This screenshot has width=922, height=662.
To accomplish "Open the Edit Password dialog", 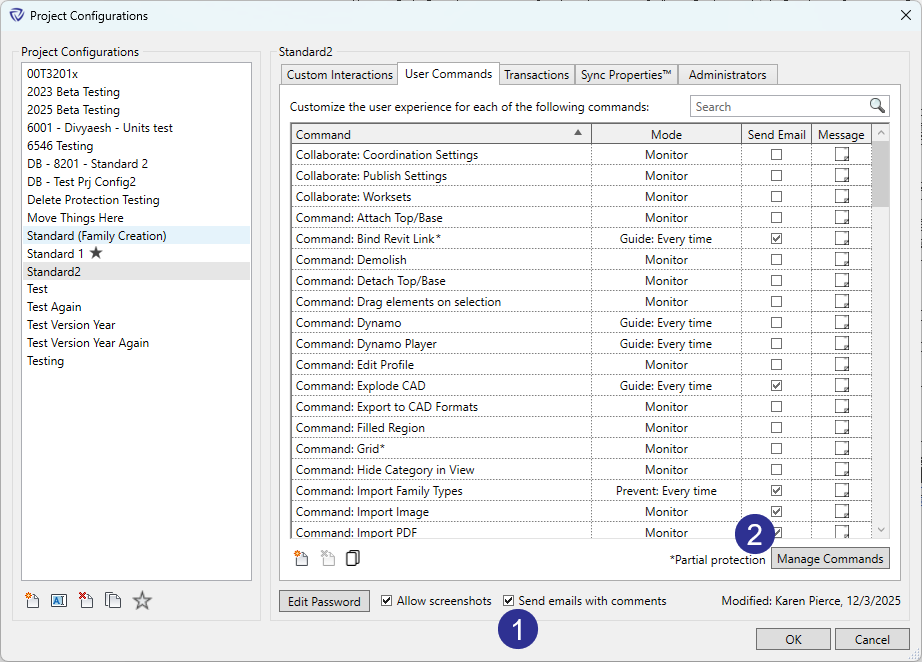I will coord(324,601).
